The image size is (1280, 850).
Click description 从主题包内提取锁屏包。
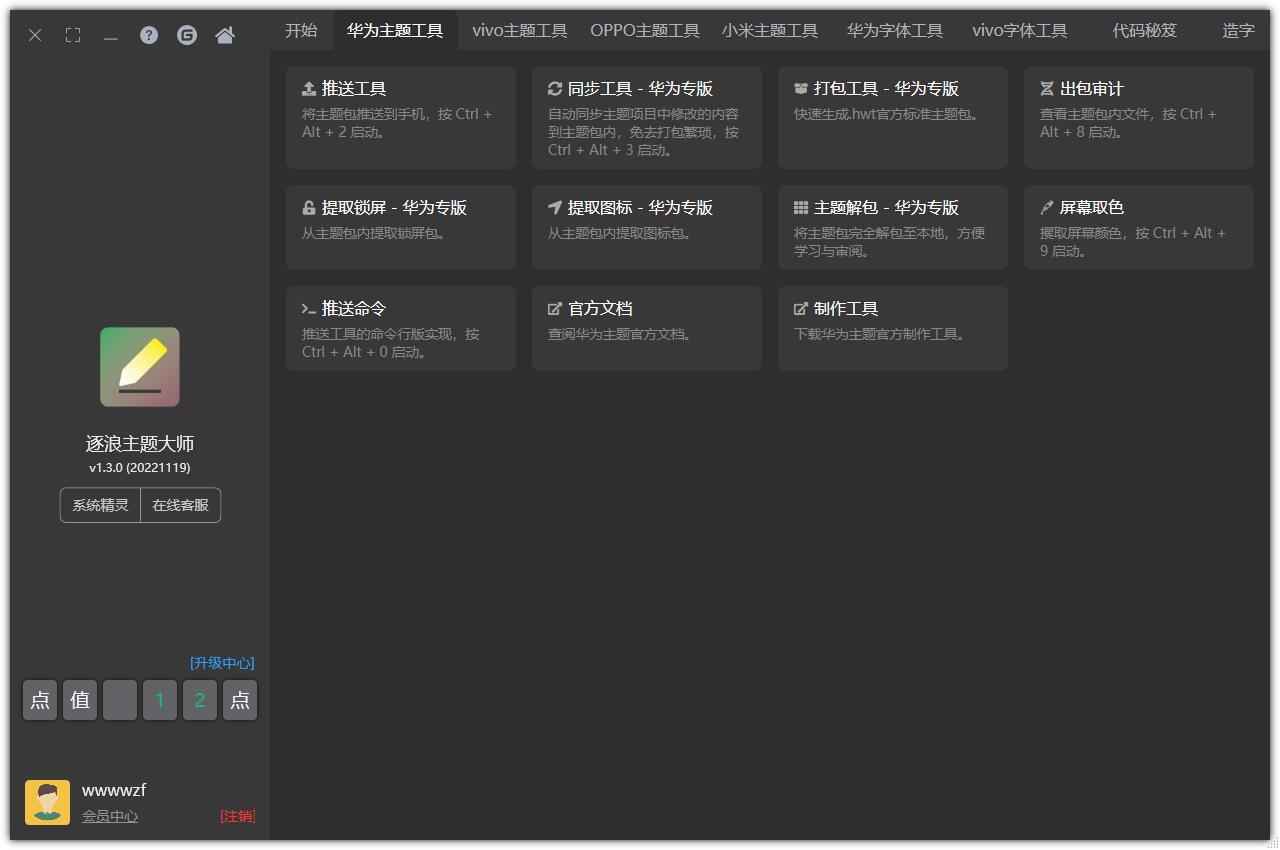coord(375,233)
